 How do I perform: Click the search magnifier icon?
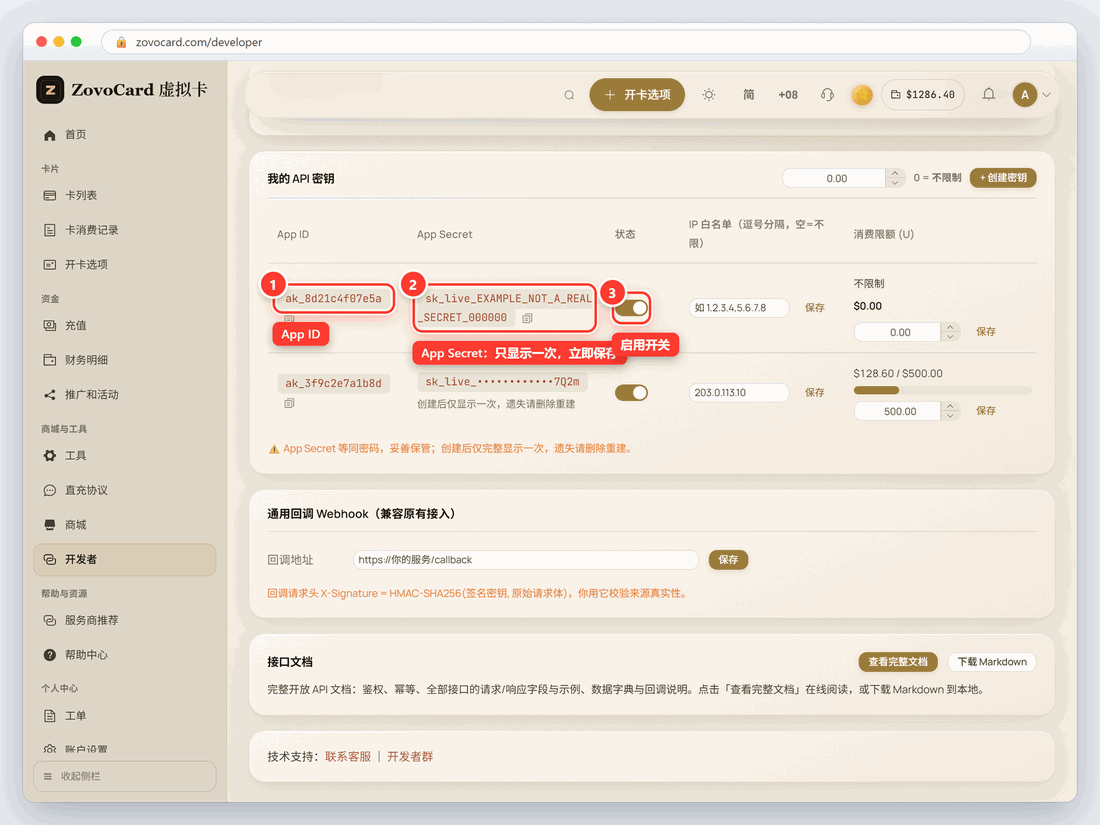569,95
